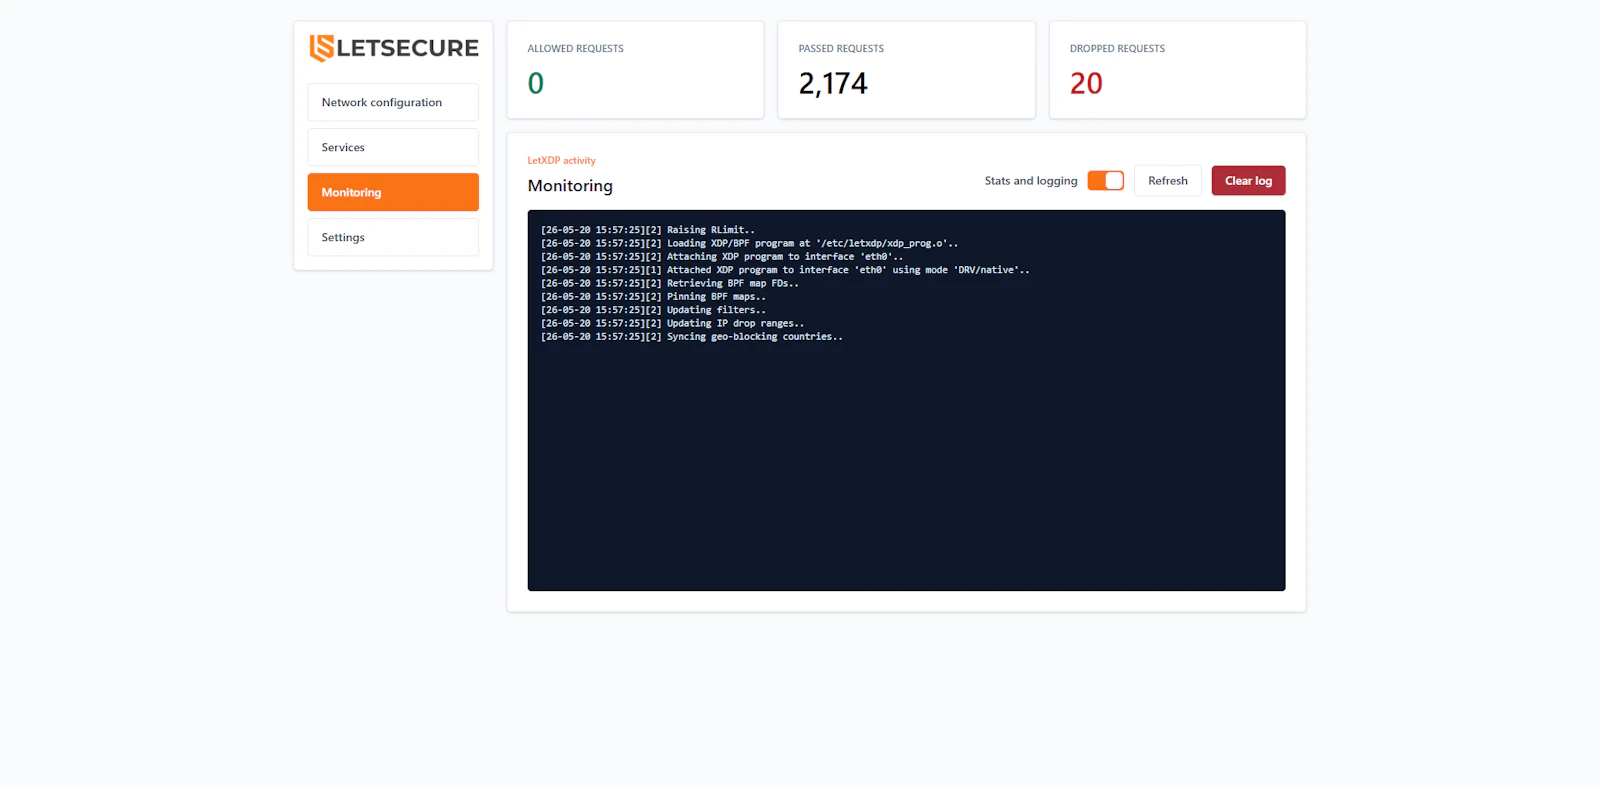1600x788 pixels.
Task: Select the 'Loading XDP/BPF program' log line
Action: (749, 243)
